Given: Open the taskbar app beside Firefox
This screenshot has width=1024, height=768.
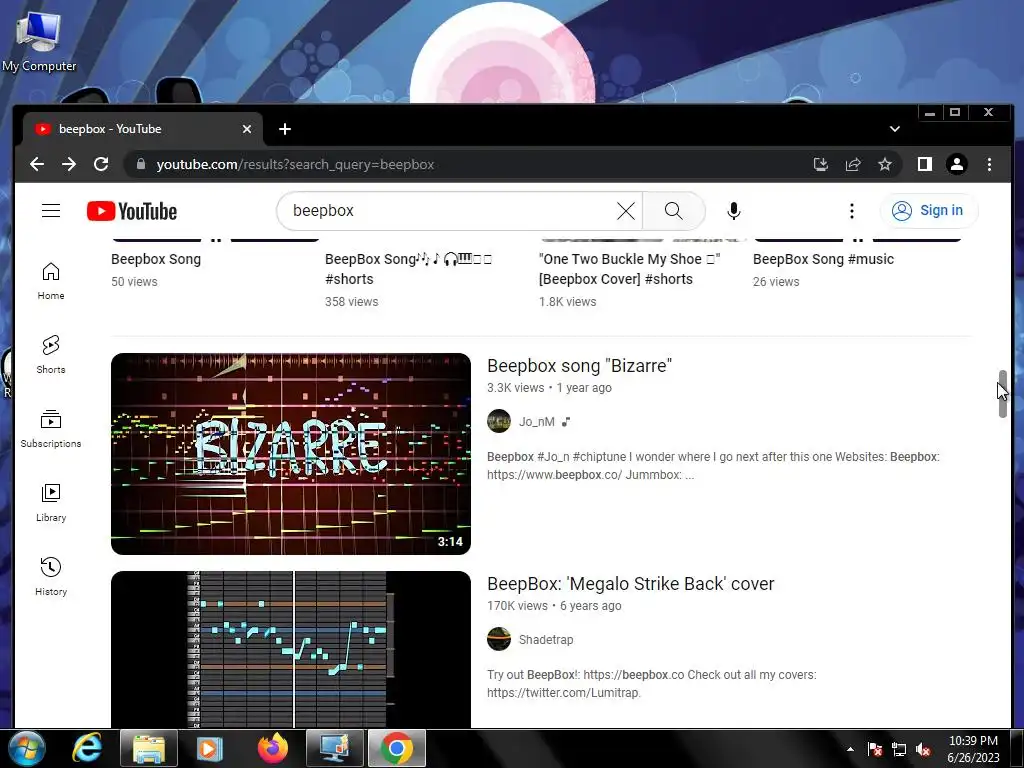Looking at the screenshot, I should click(x=334, y=748).
